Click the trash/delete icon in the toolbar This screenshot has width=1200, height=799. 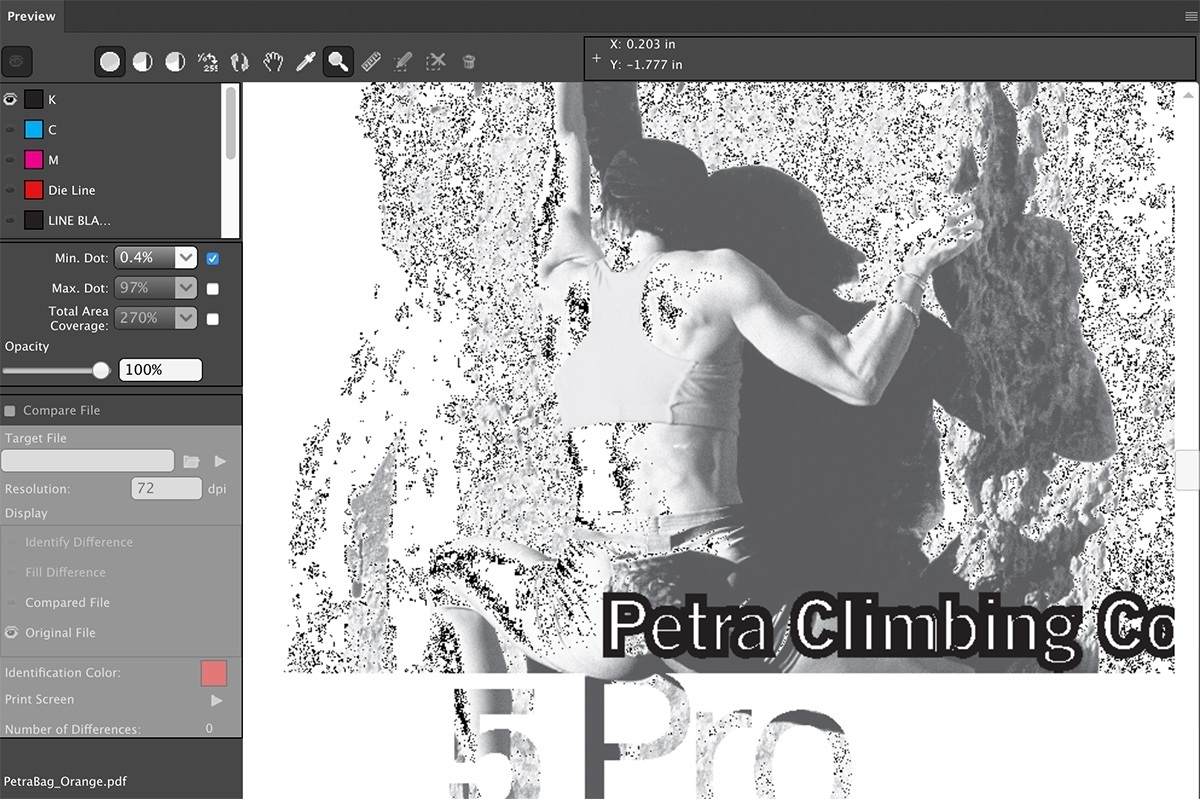(x=468, y=61)
